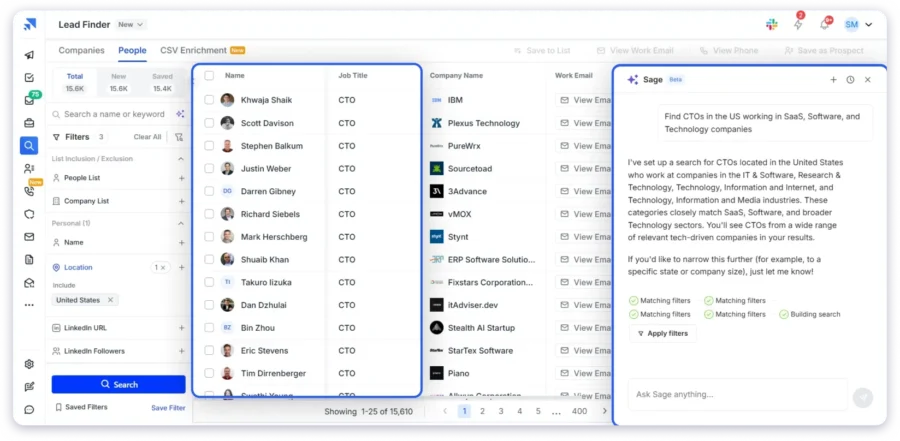The width and height of the screenshot is (900, 441).
Task: Open the tasks checkmark icon in sidebar
Action: point(29,78)
